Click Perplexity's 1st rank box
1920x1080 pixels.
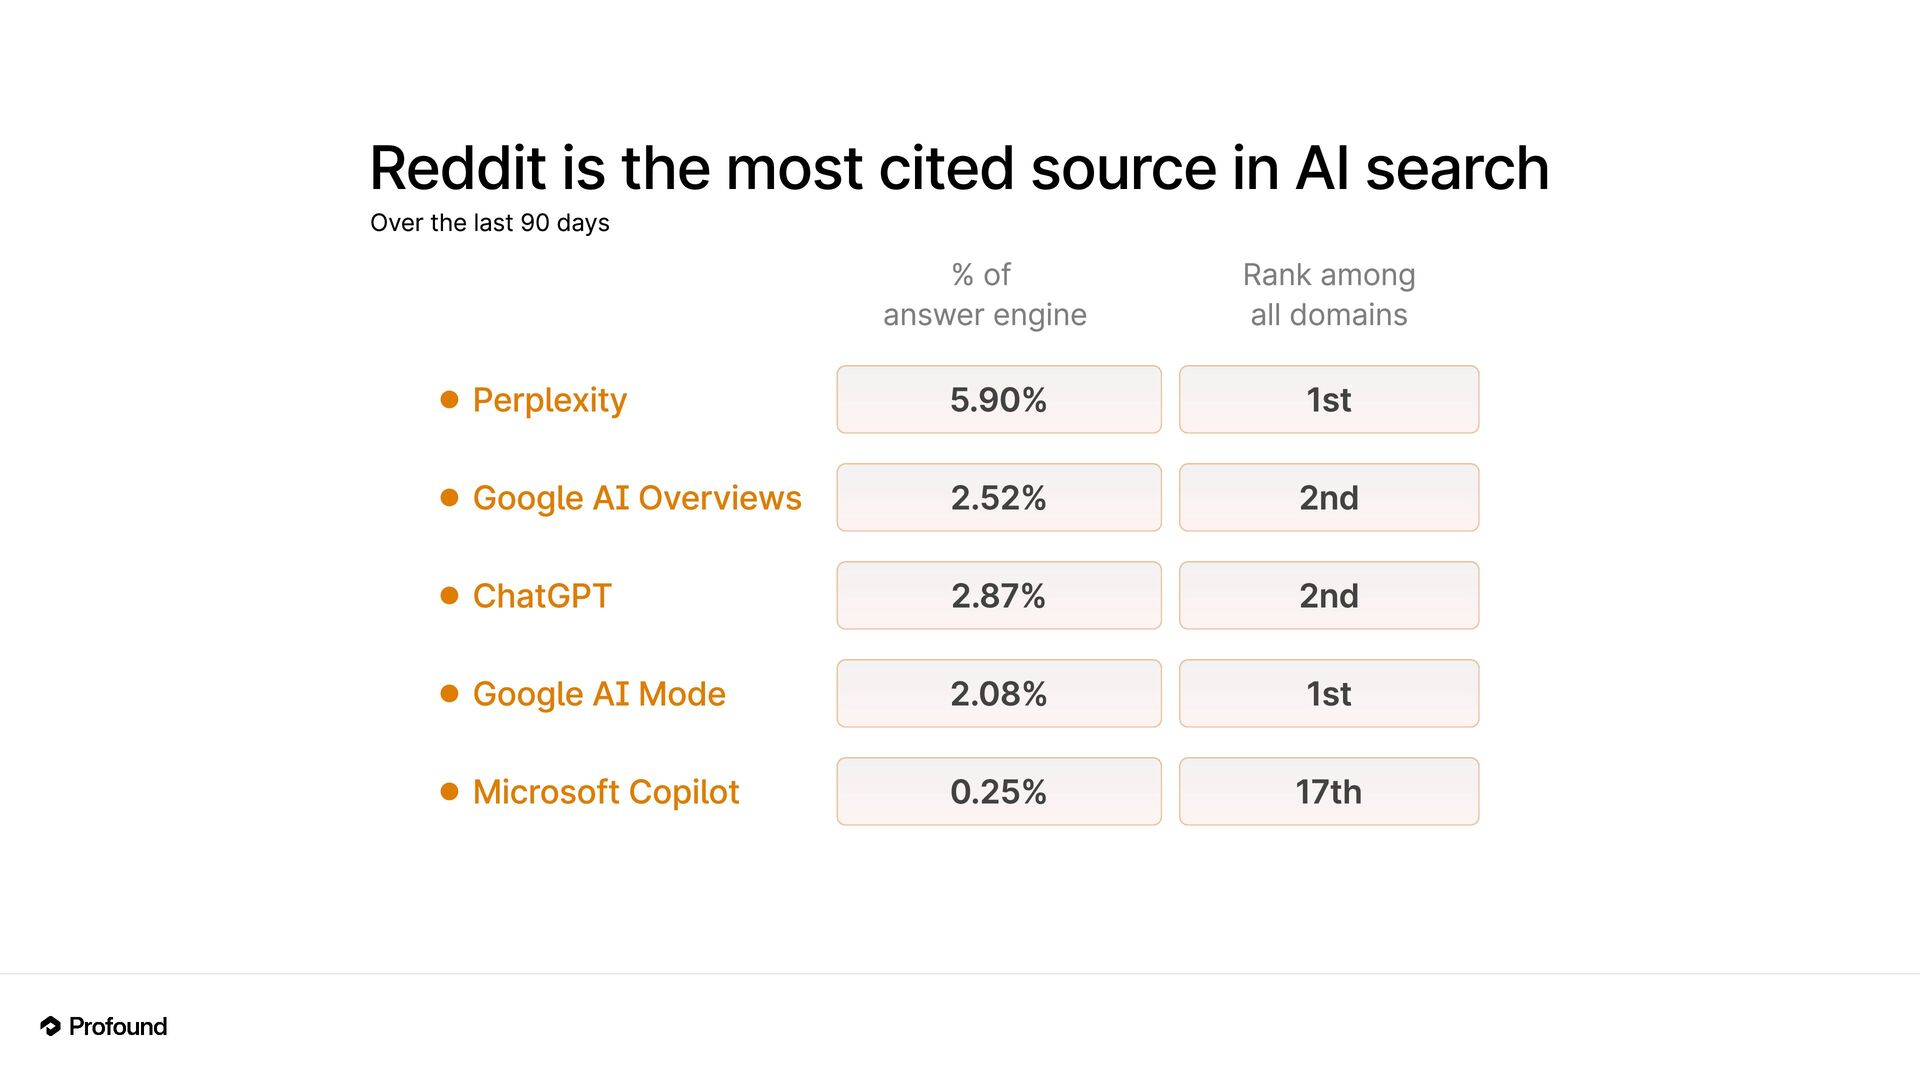[1328, 400]
